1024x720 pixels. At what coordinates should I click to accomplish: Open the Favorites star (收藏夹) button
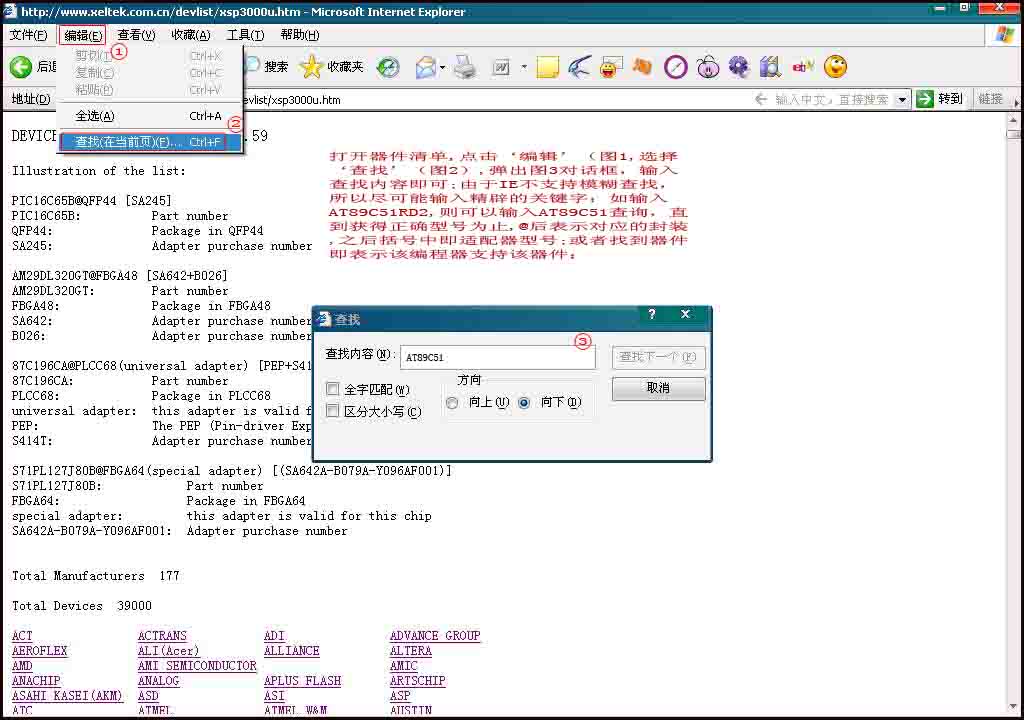coord(332,67)
